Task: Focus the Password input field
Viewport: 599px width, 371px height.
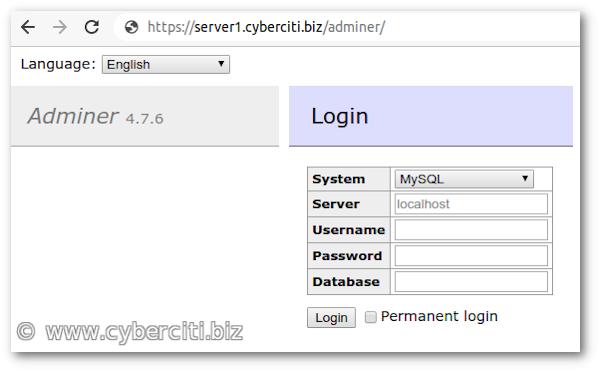Action: [x=471, y=256]
